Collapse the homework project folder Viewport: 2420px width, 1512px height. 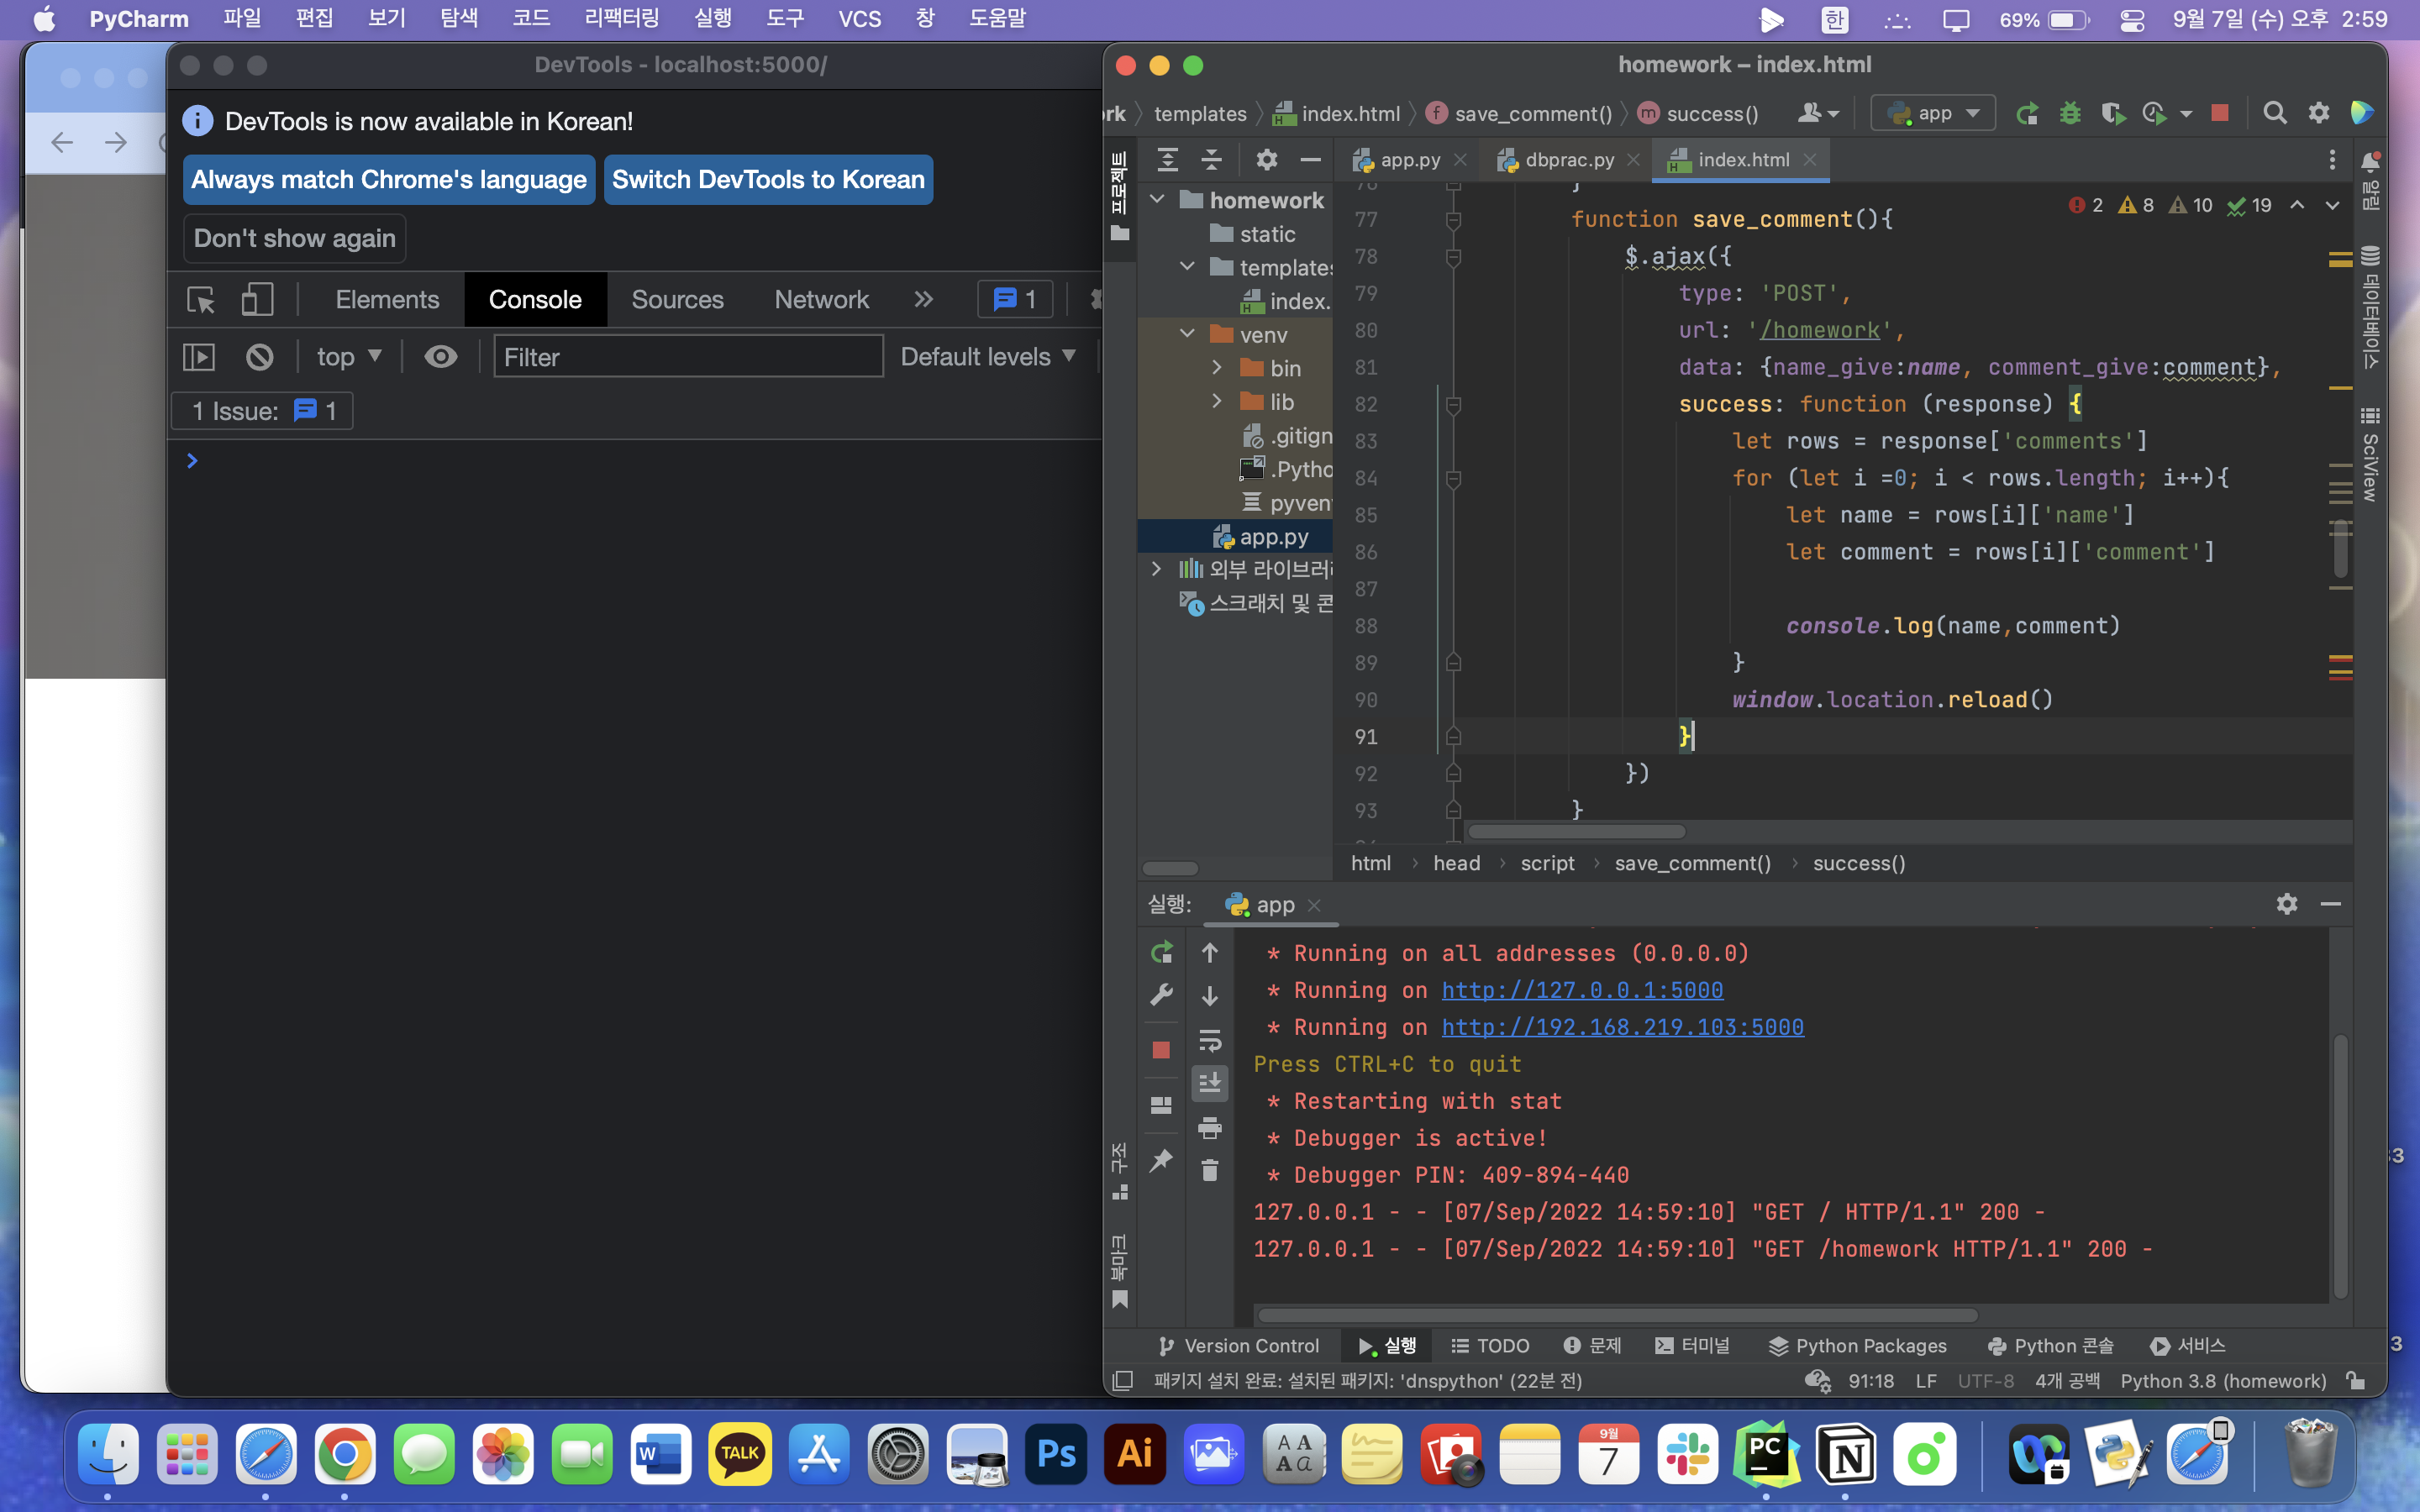coord(1157,199)
